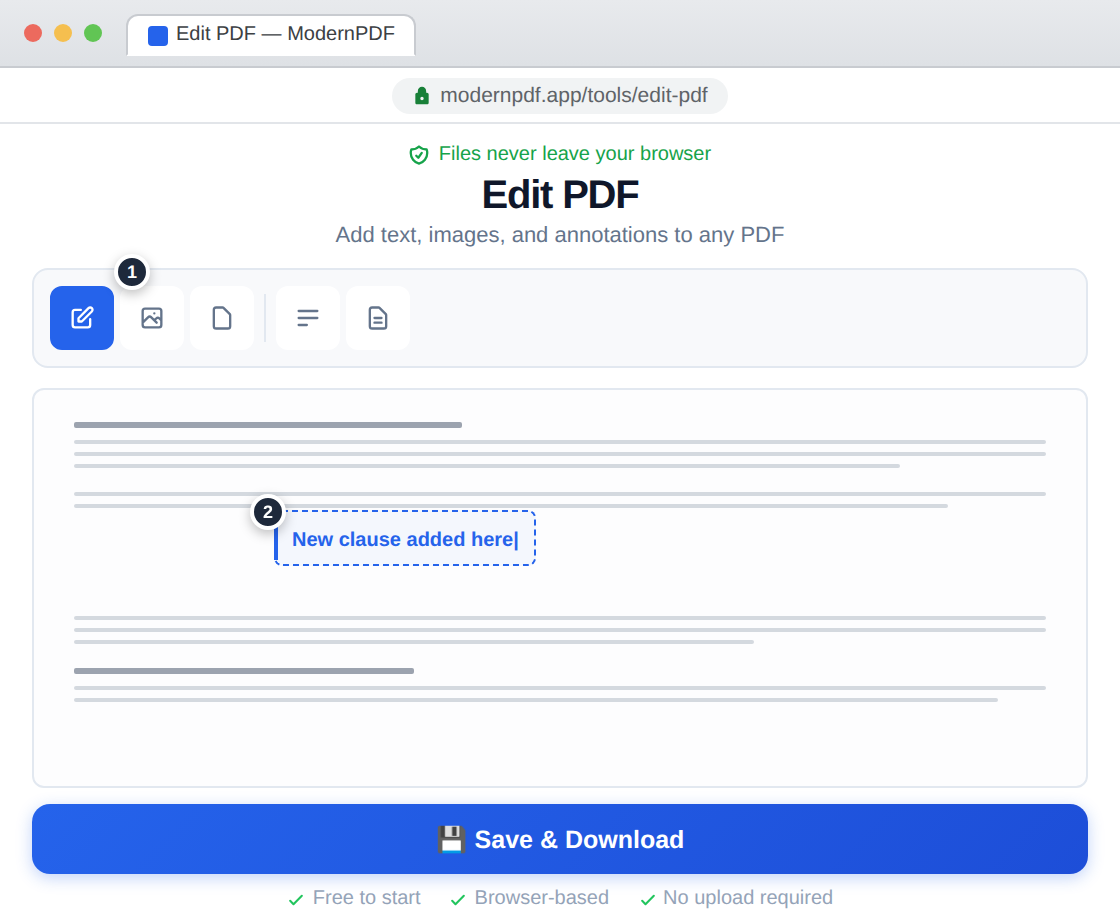Select the paragraph alignment tool
Viewport: 1120px width, 924px height.
point(307,318)
